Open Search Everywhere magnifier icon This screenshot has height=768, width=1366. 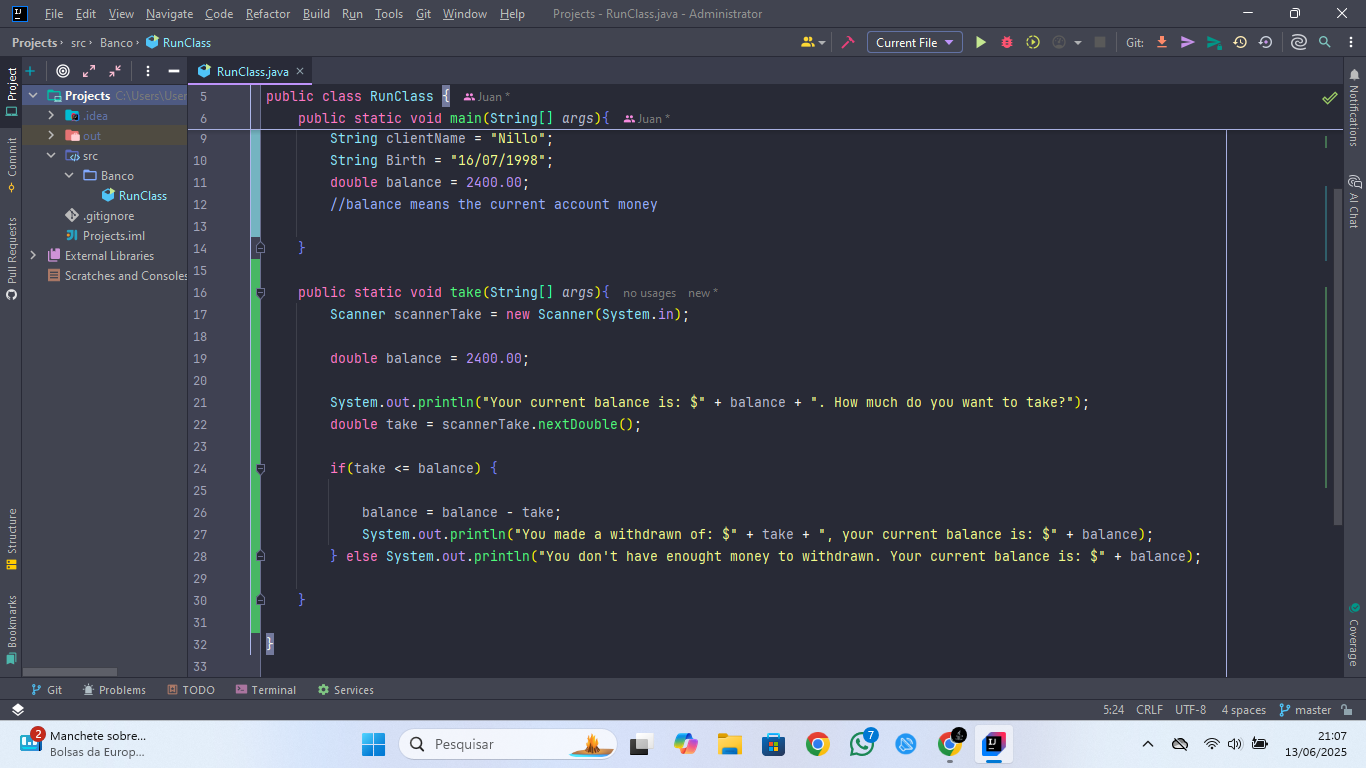pos(1324,42)
